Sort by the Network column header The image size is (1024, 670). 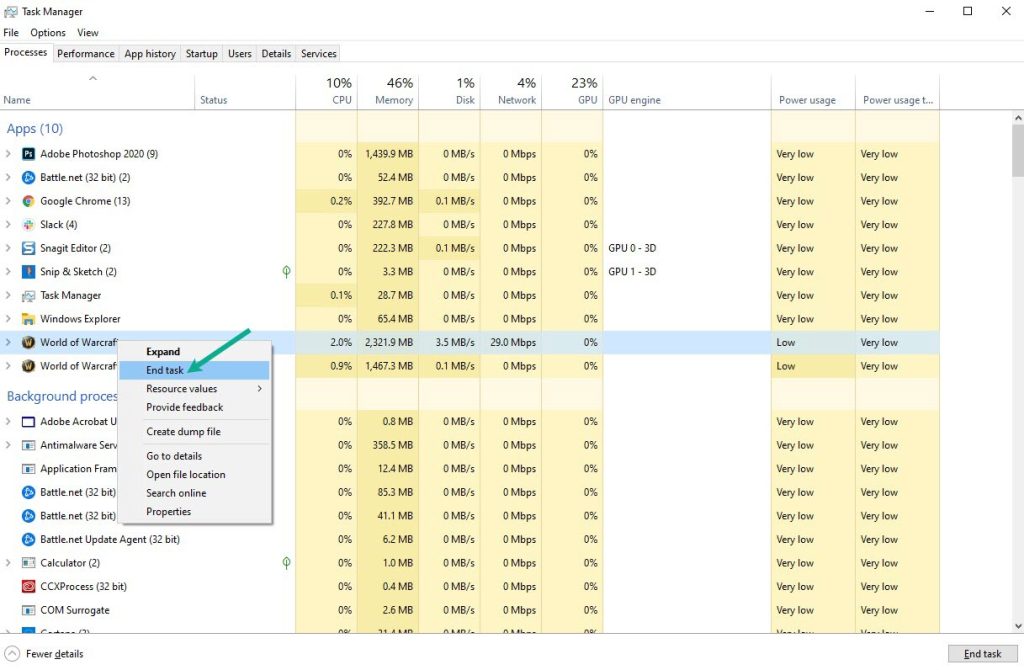point(511,91)
